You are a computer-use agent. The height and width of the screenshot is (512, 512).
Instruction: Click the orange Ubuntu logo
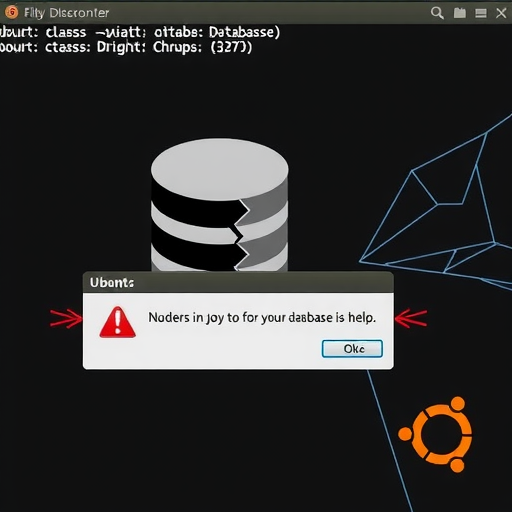tap(435, 434)
